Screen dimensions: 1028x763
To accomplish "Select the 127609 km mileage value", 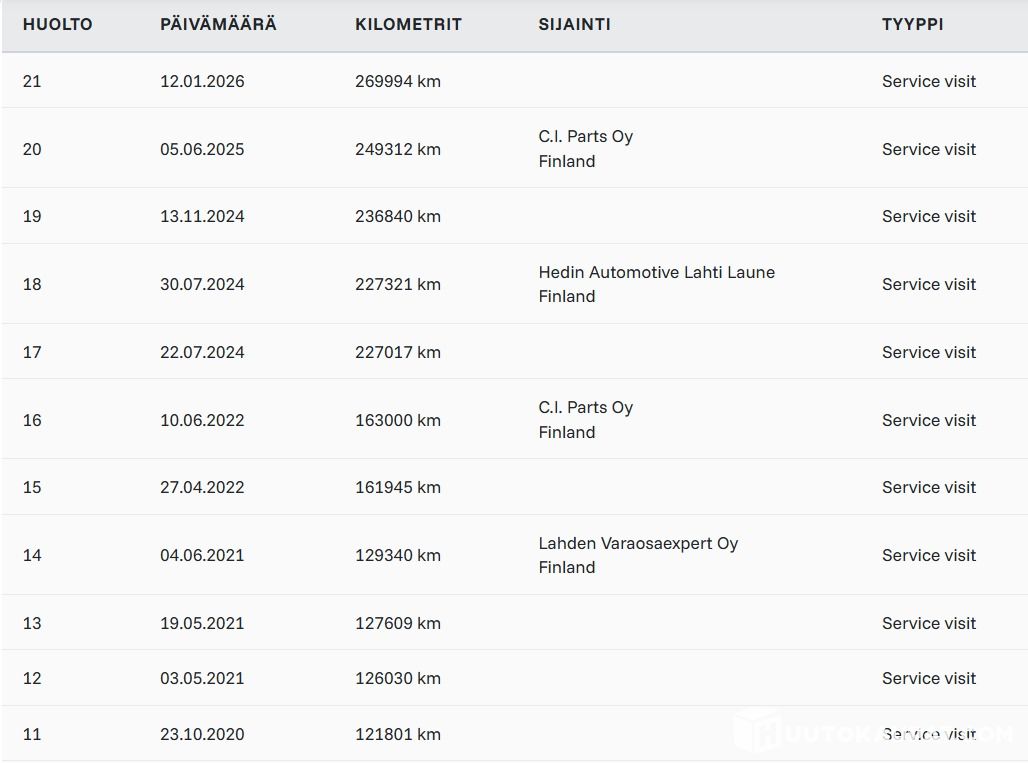I will tap(397, 623).
